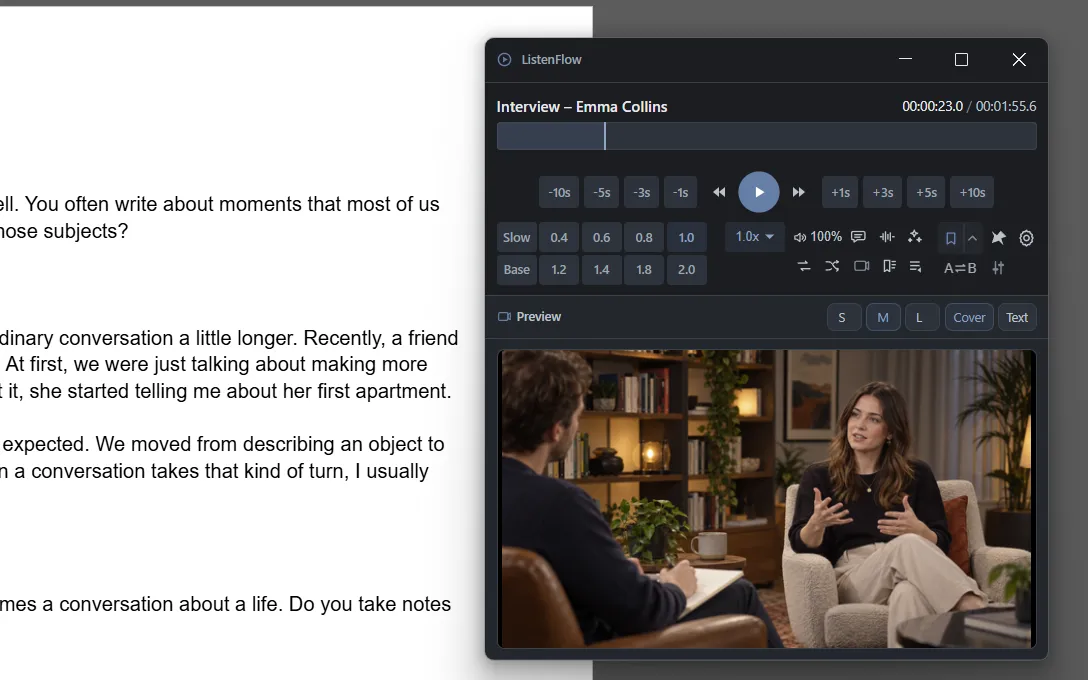Click the ListenFlow app logo icon

coord(504,60)
